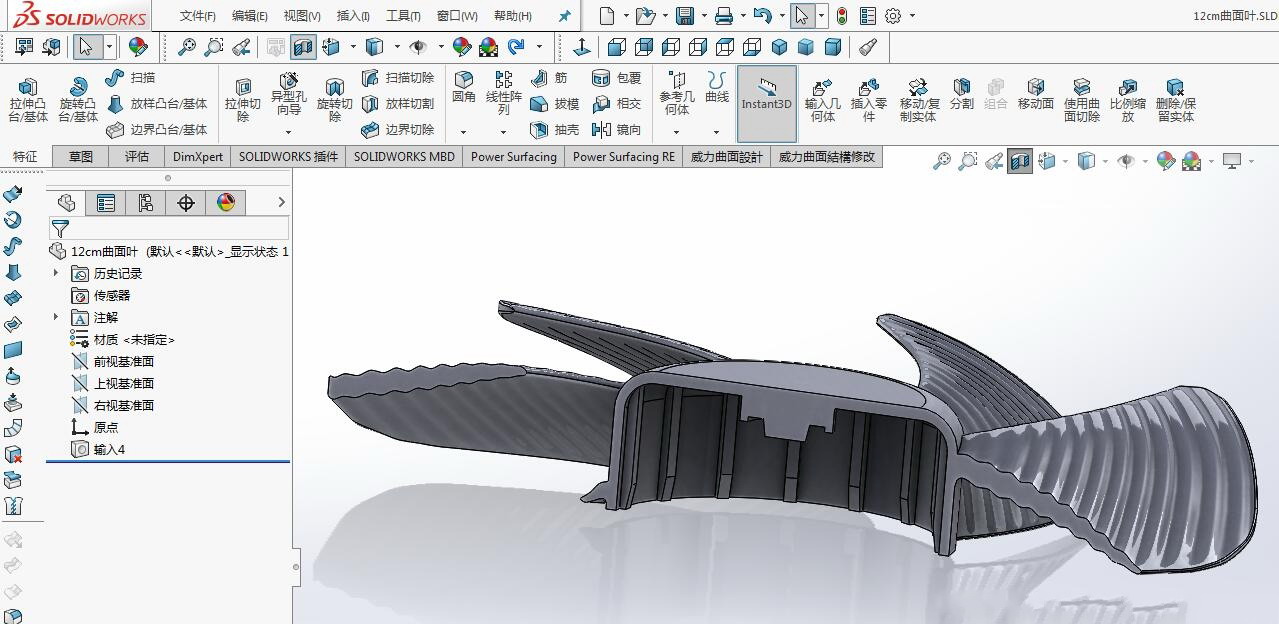
Task: Click the 移动面 move face tool
Action: click(1035, 94)
